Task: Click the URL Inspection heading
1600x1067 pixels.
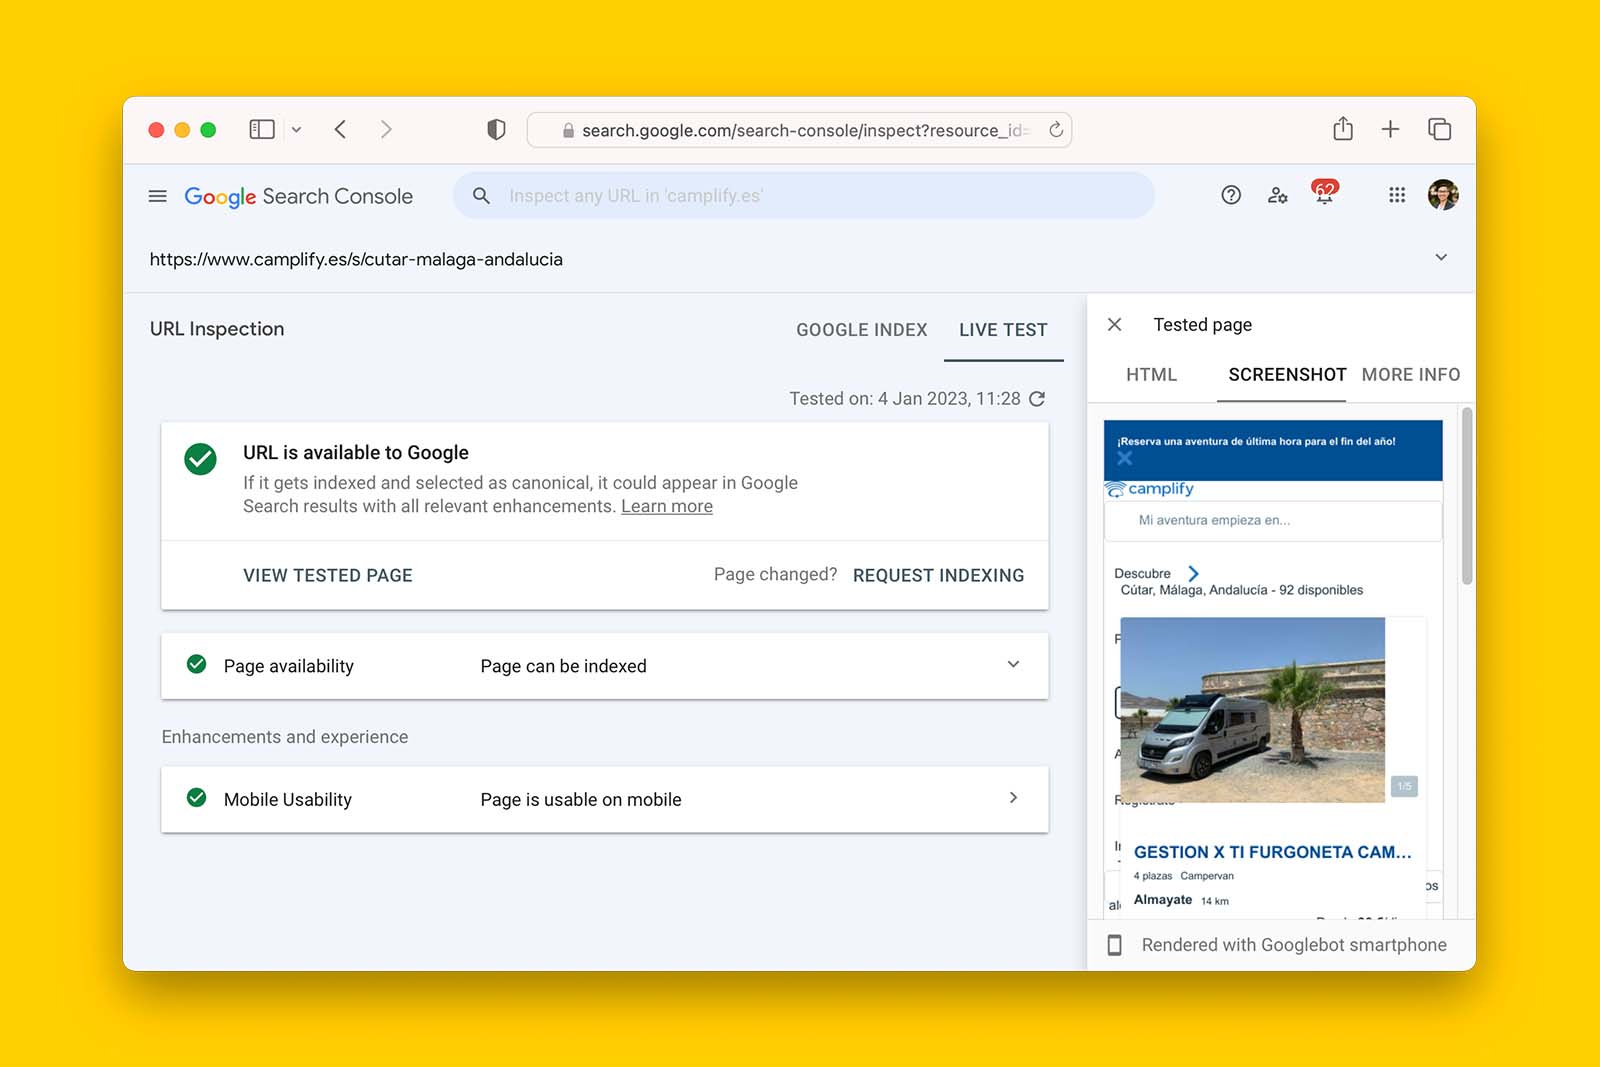Action: 217,329
